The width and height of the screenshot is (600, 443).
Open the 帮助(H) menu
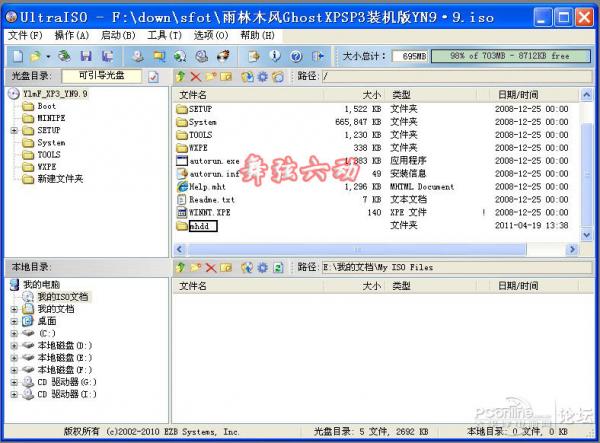tap(258, 36)
